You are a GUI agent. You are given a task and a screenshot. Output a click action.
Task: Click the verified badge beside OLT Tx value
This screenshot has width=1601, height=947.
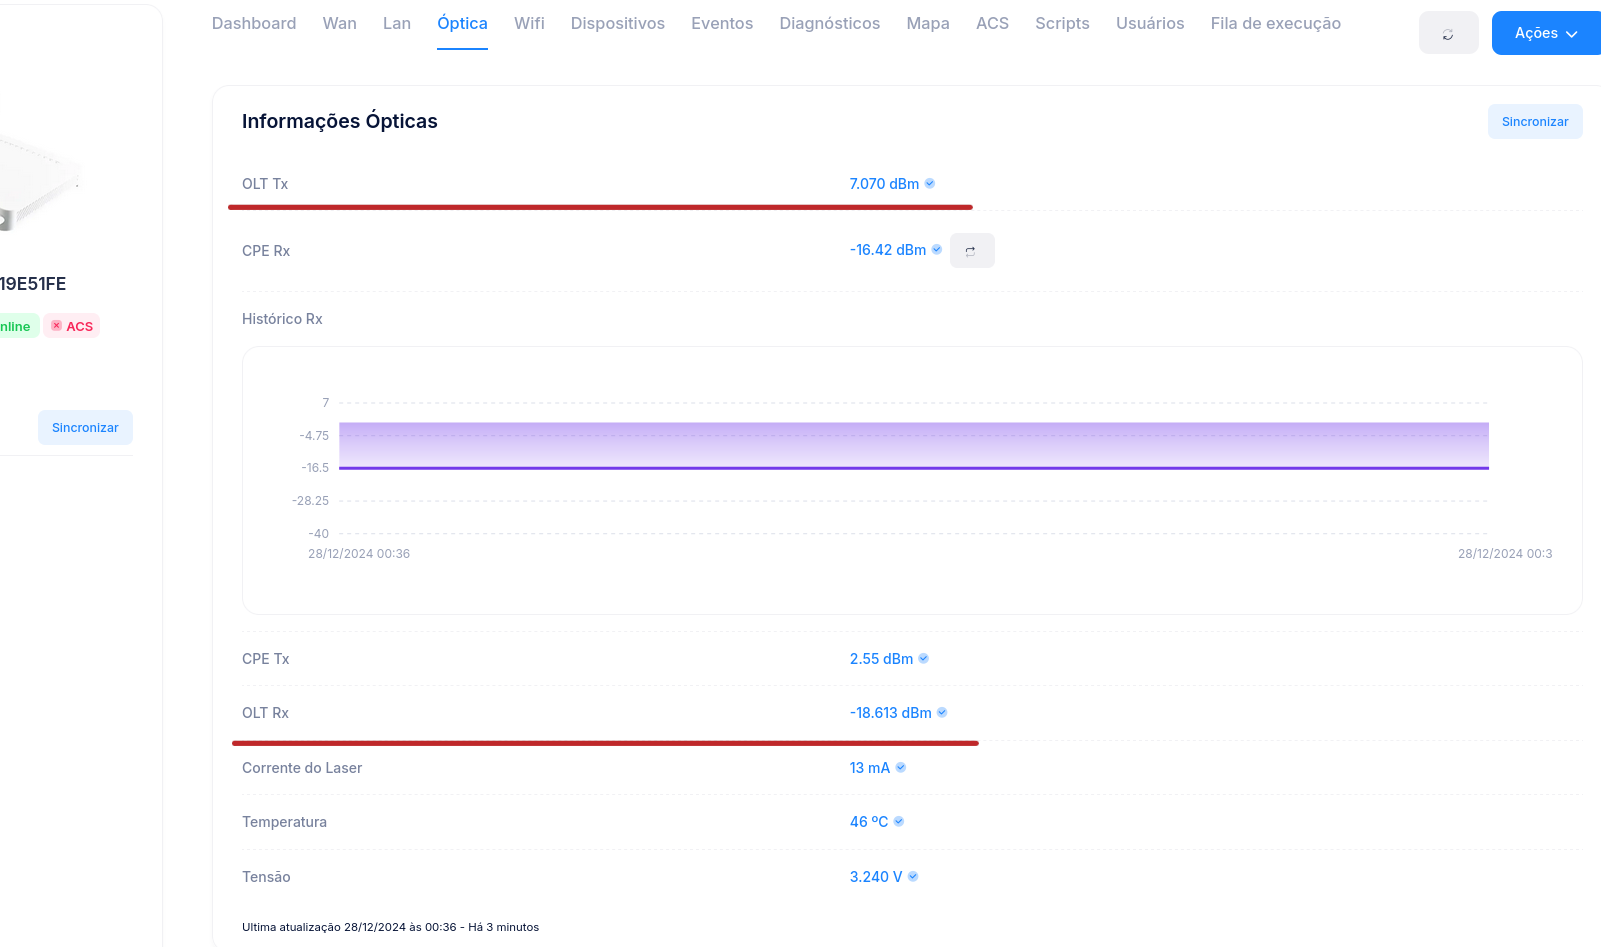(x=930, y=184)
